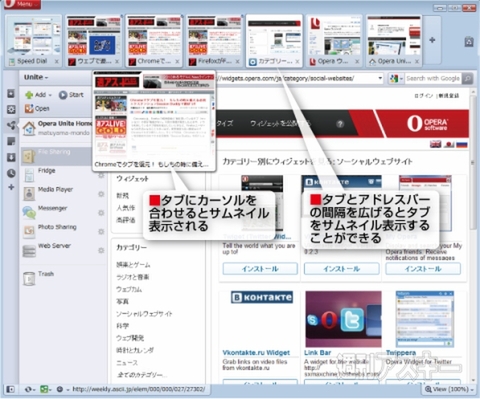Open the closed tabs trash icon
Image resolution: width=480 pixels, height=399 pixels.
pyautogui.click(x=469, y=41)
